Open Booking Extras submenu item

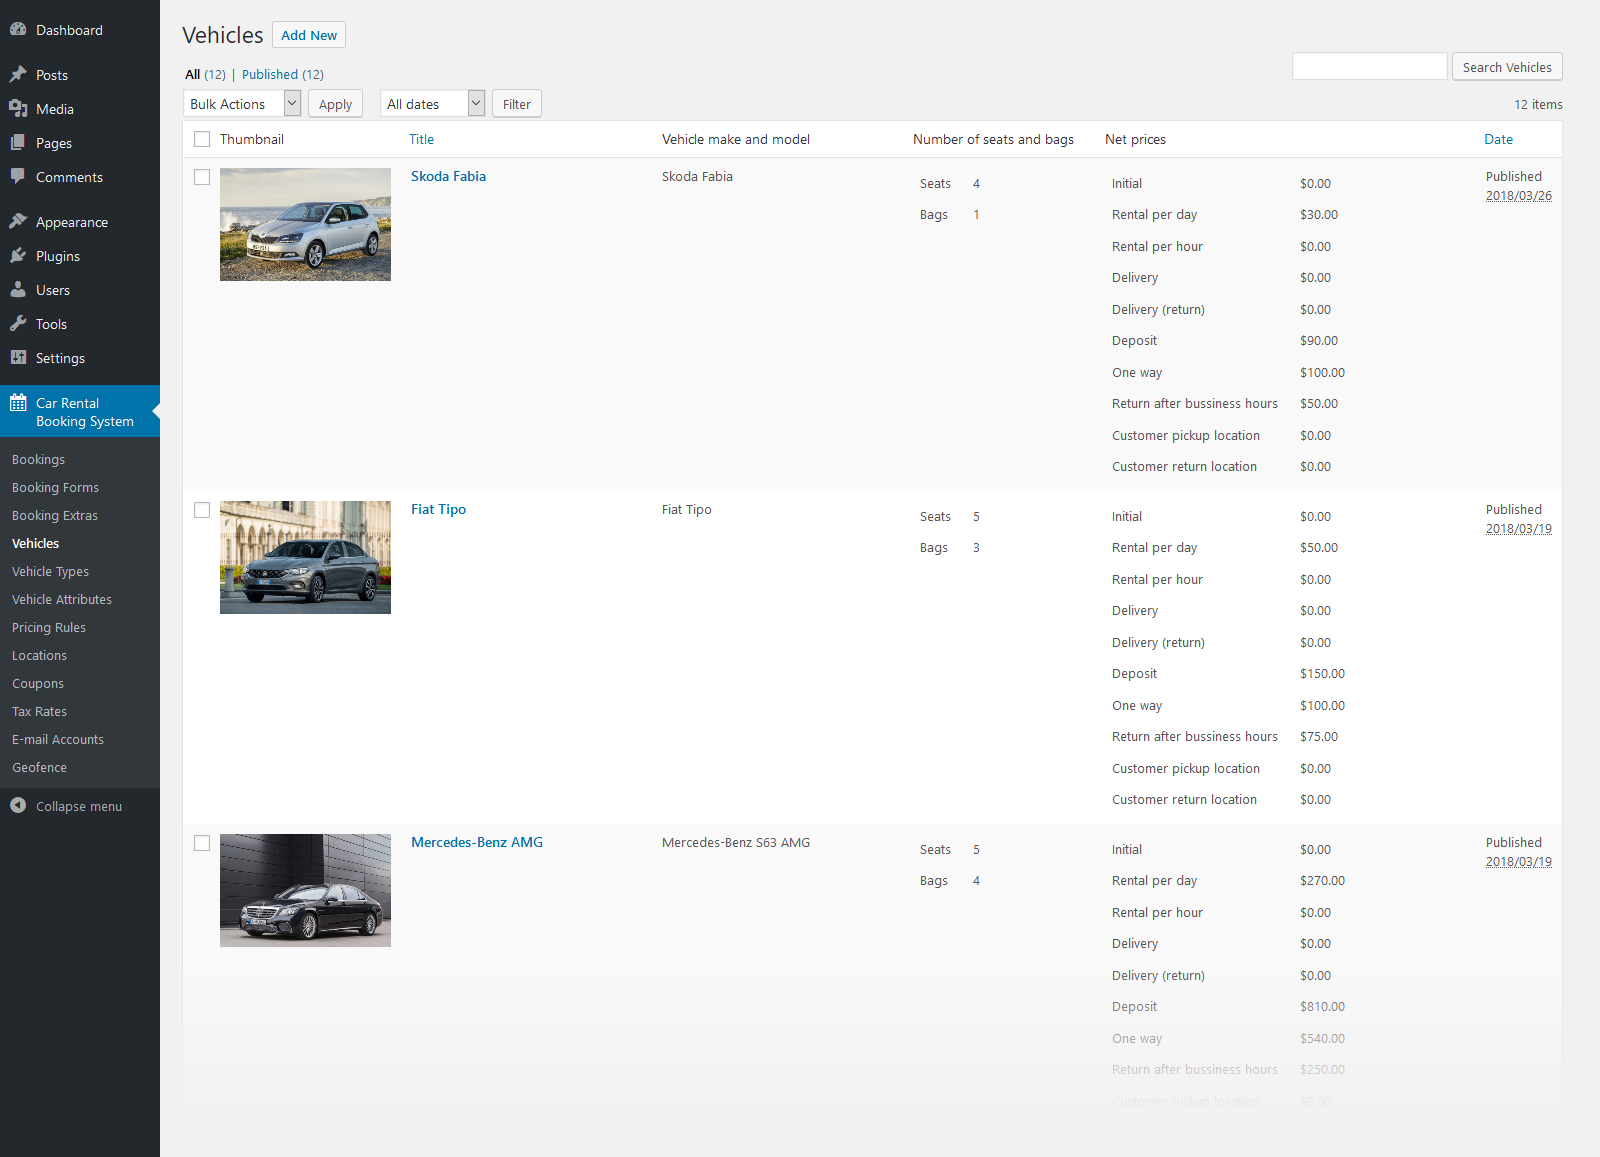coord(55,516)
